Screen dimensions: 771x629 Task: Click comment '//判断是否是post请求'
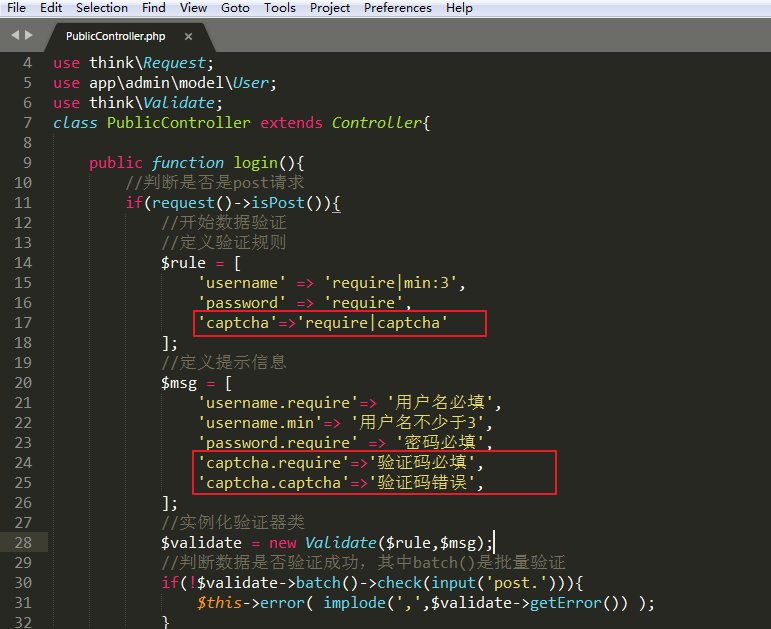pyautogui.click(x=215, y=183)
